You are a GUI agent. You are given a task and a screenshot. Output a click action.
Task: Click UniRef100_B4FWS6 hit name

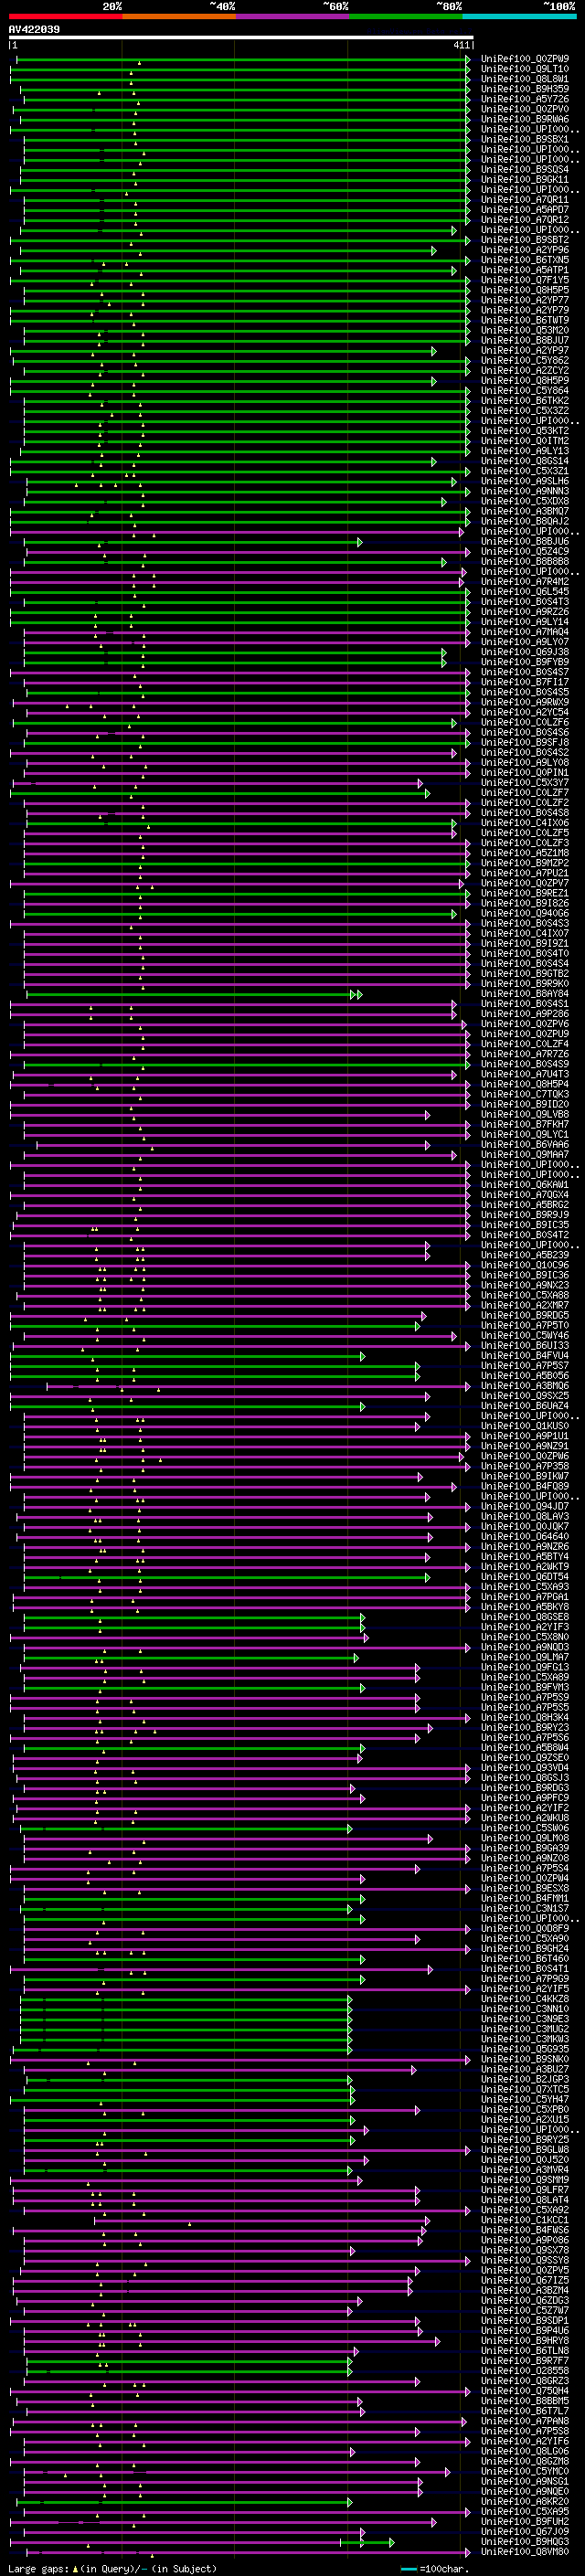coord(524,2230)
